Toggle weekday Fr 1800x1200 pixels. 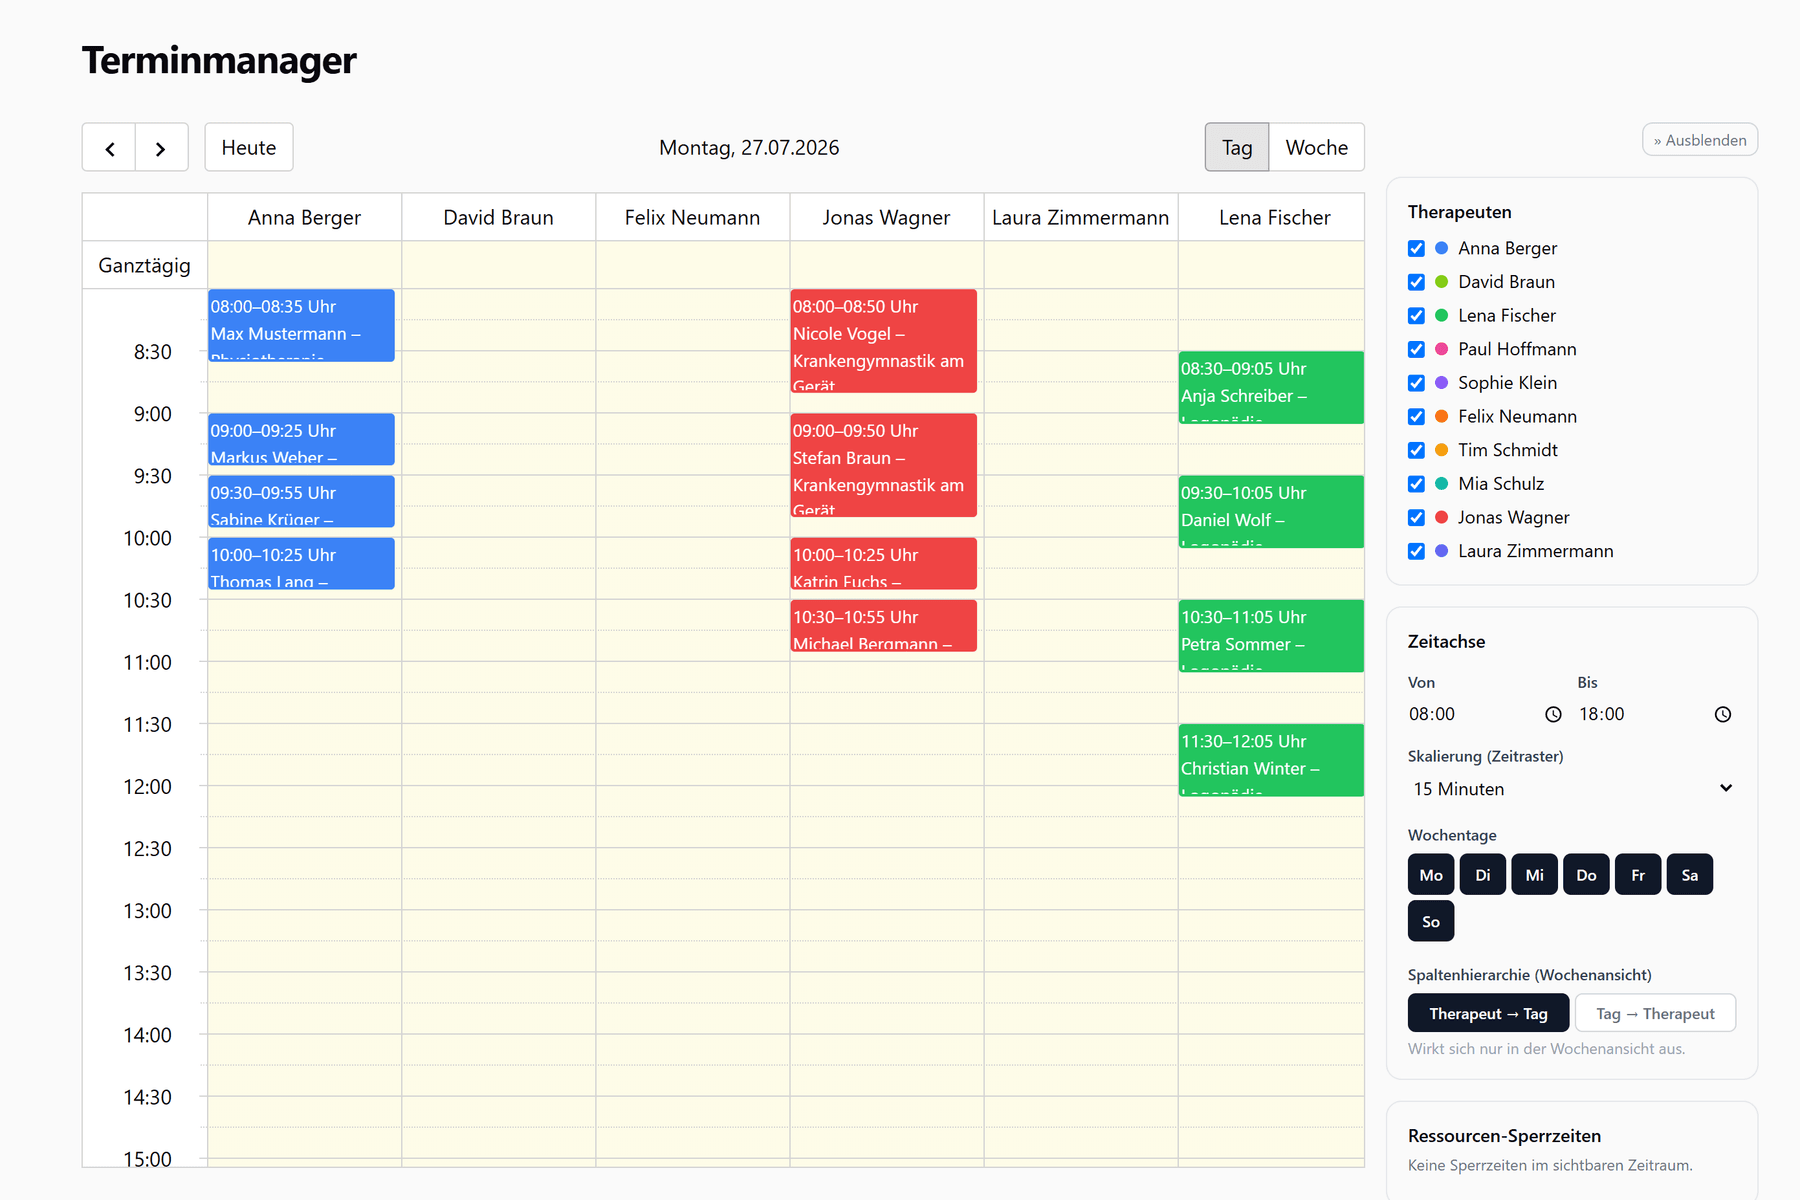1638,875
